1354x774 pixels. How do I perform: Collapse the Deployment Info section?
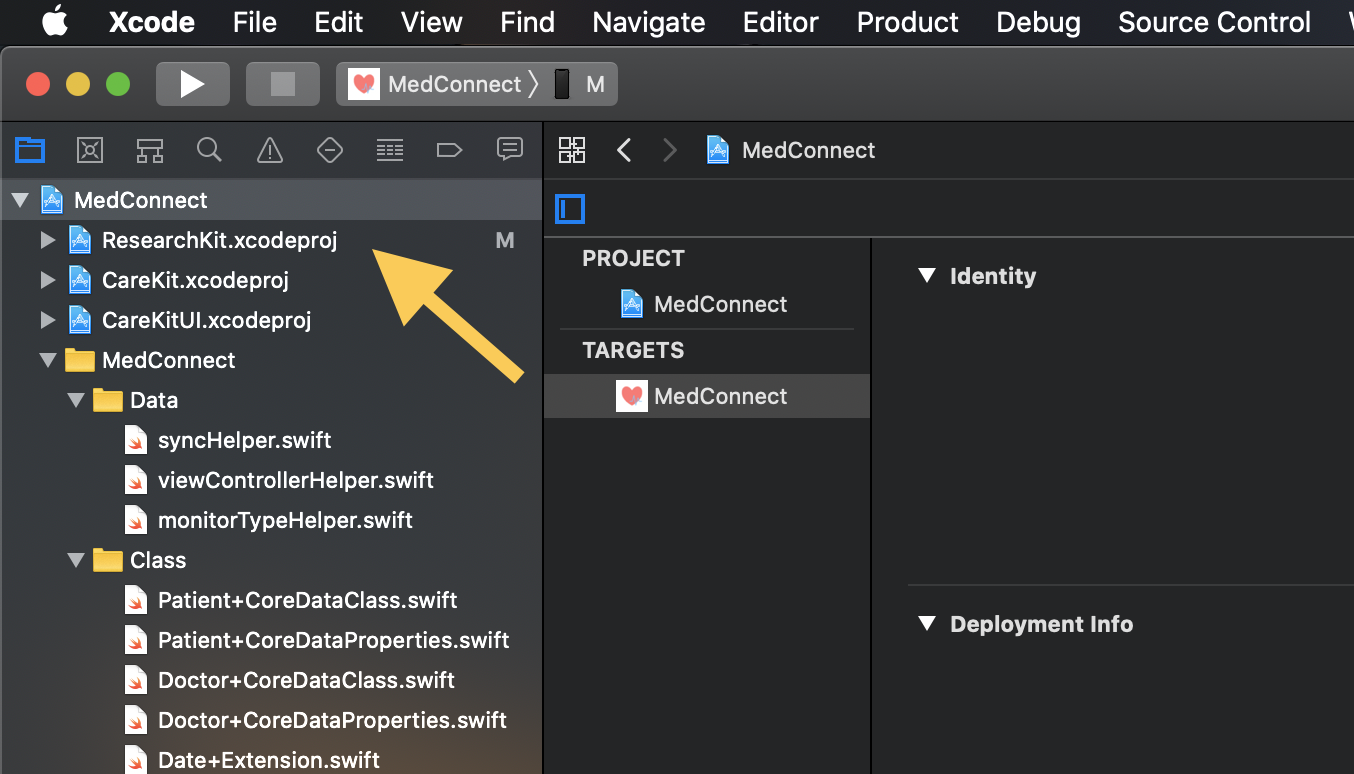[927, 624]
